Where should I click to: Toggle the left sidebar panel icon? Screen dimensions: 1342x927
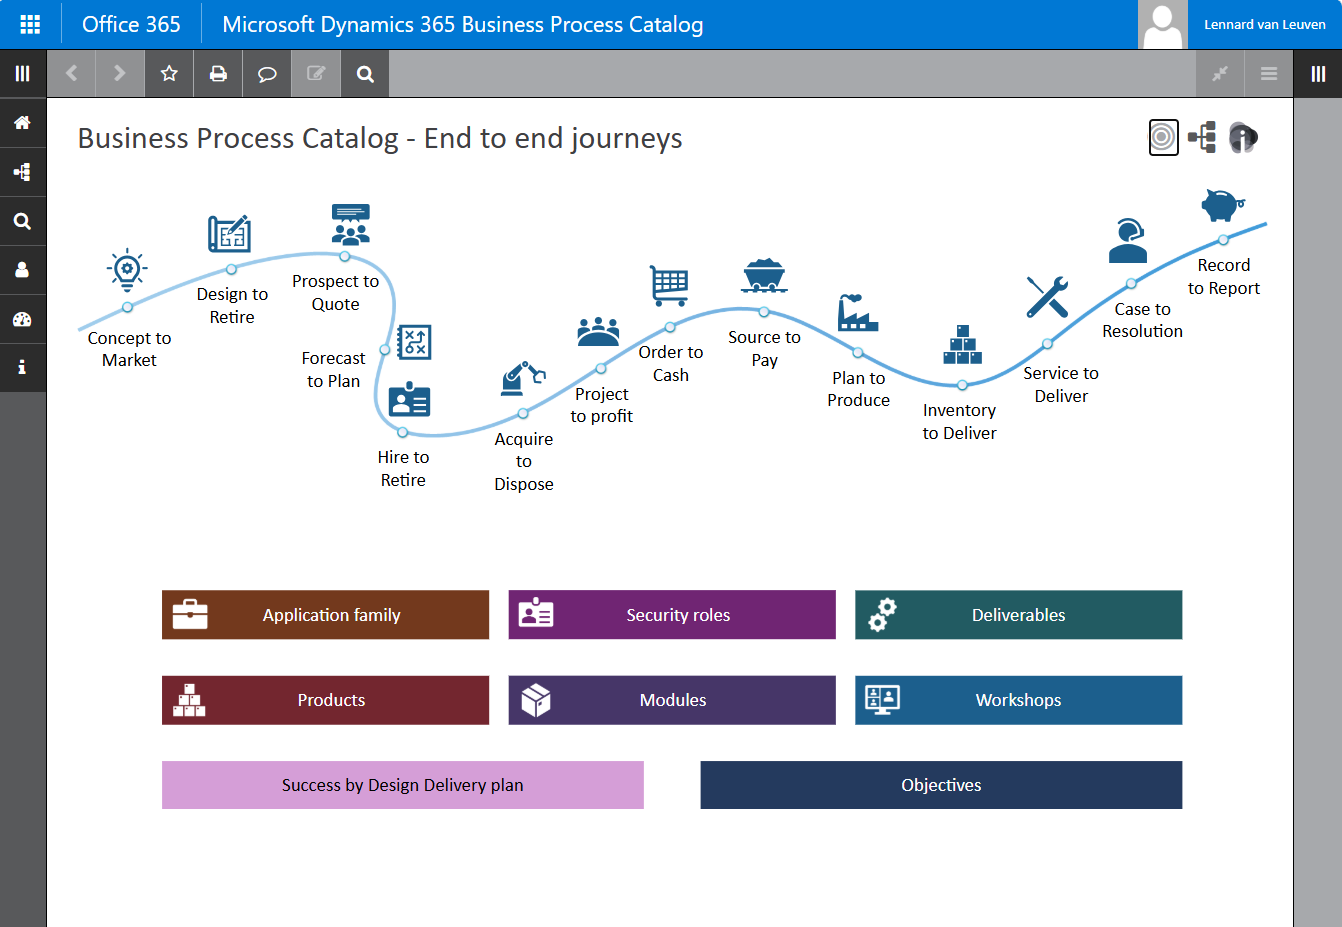pos(23,73)
